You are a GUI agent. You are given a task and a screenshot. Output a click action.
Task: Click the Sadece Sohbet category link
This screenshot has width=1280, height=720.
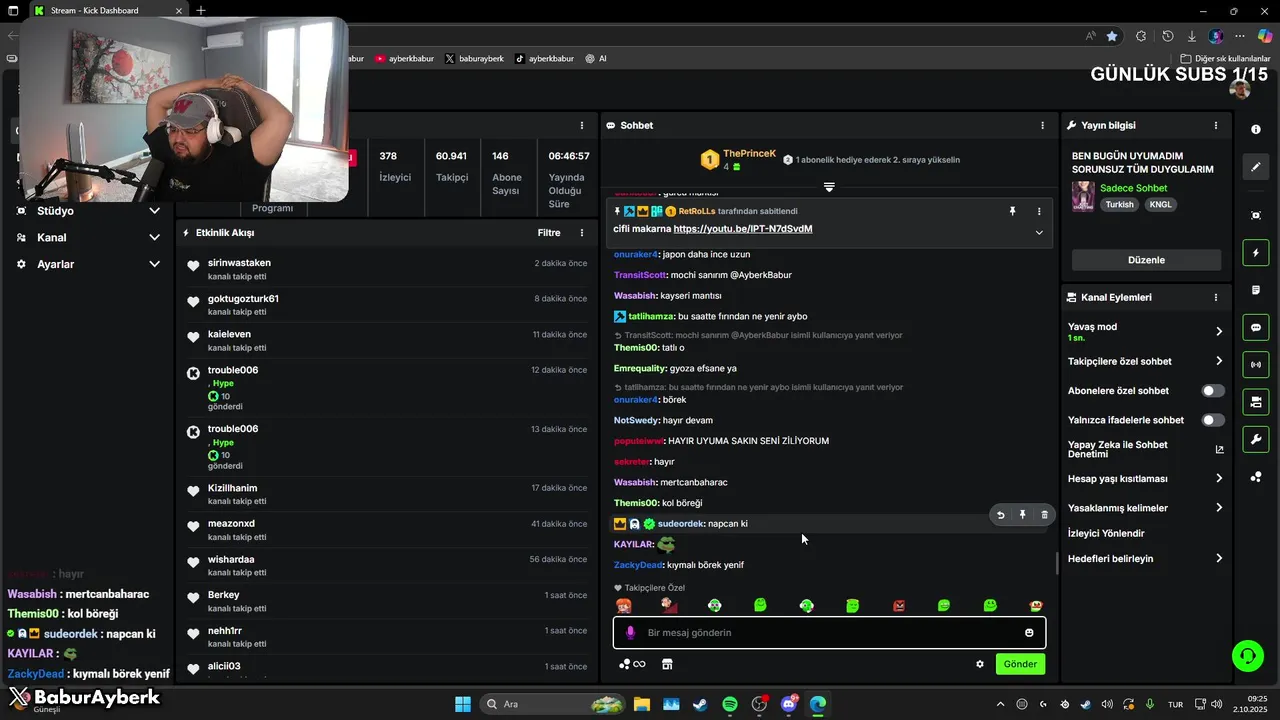(1133, 188)
